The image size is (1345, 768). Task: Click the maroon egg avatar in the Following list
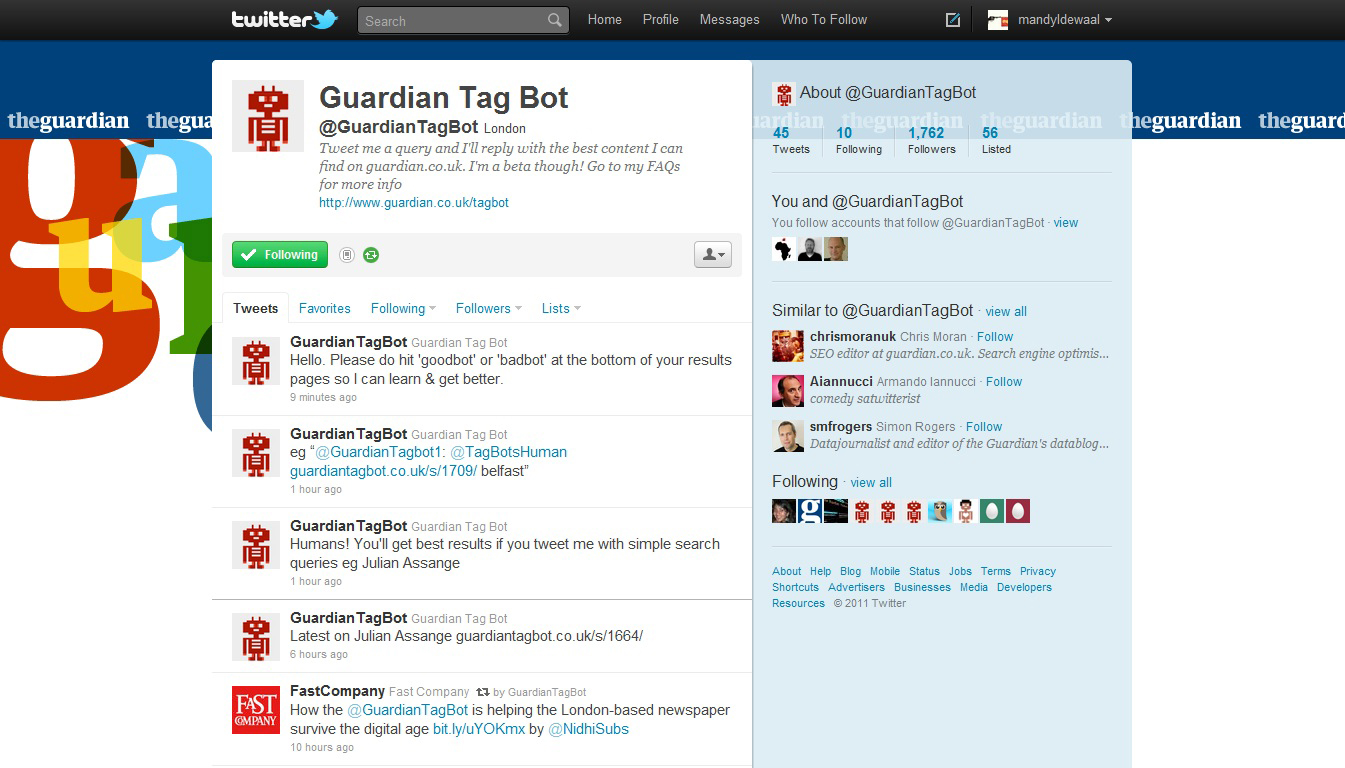coord(1018,511)
